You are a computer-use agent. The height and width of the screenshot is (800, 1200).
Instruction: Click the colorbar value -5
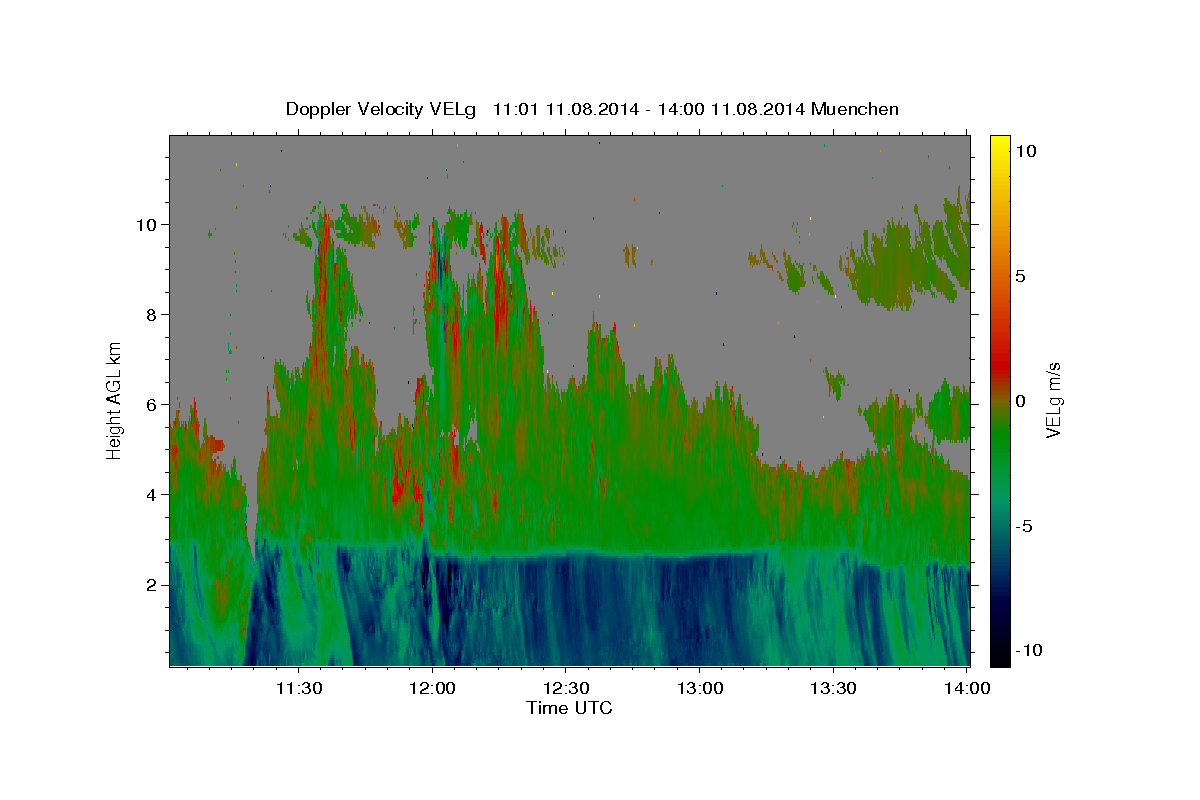[x=1024, y=526]
